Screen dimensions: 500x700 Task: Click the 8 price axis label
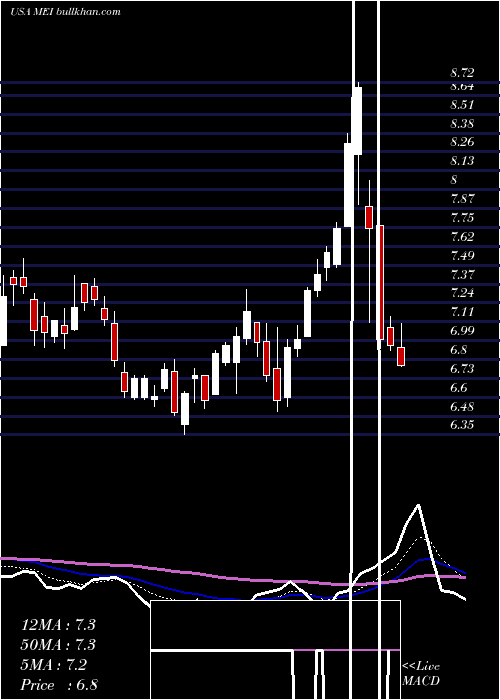pos(454,180)
